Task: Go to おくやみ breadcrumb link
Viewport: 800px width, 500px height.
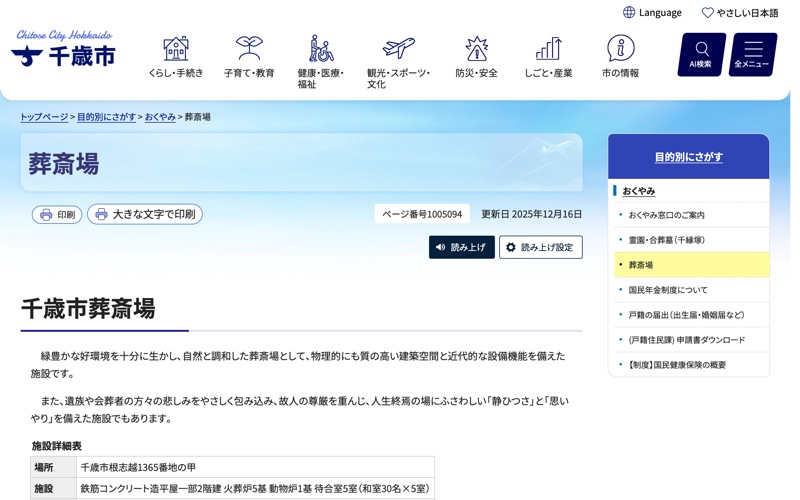Action: point(160,117)
